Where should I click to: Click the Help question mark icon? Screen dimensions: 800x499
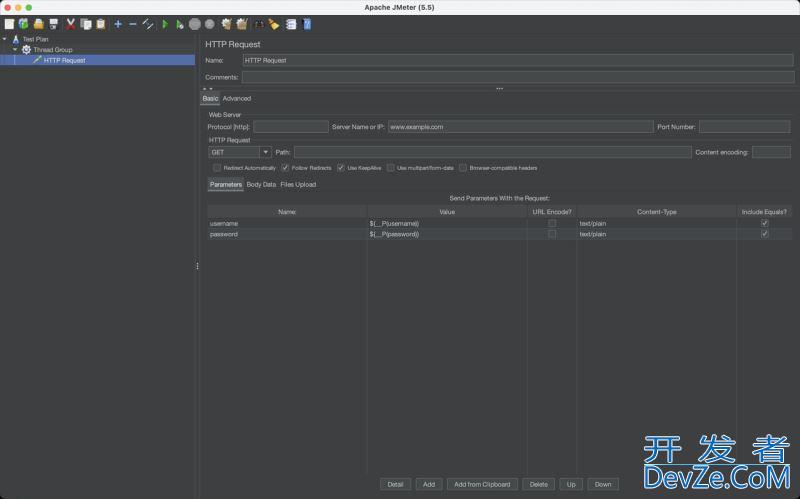click(x=307, y=24)
